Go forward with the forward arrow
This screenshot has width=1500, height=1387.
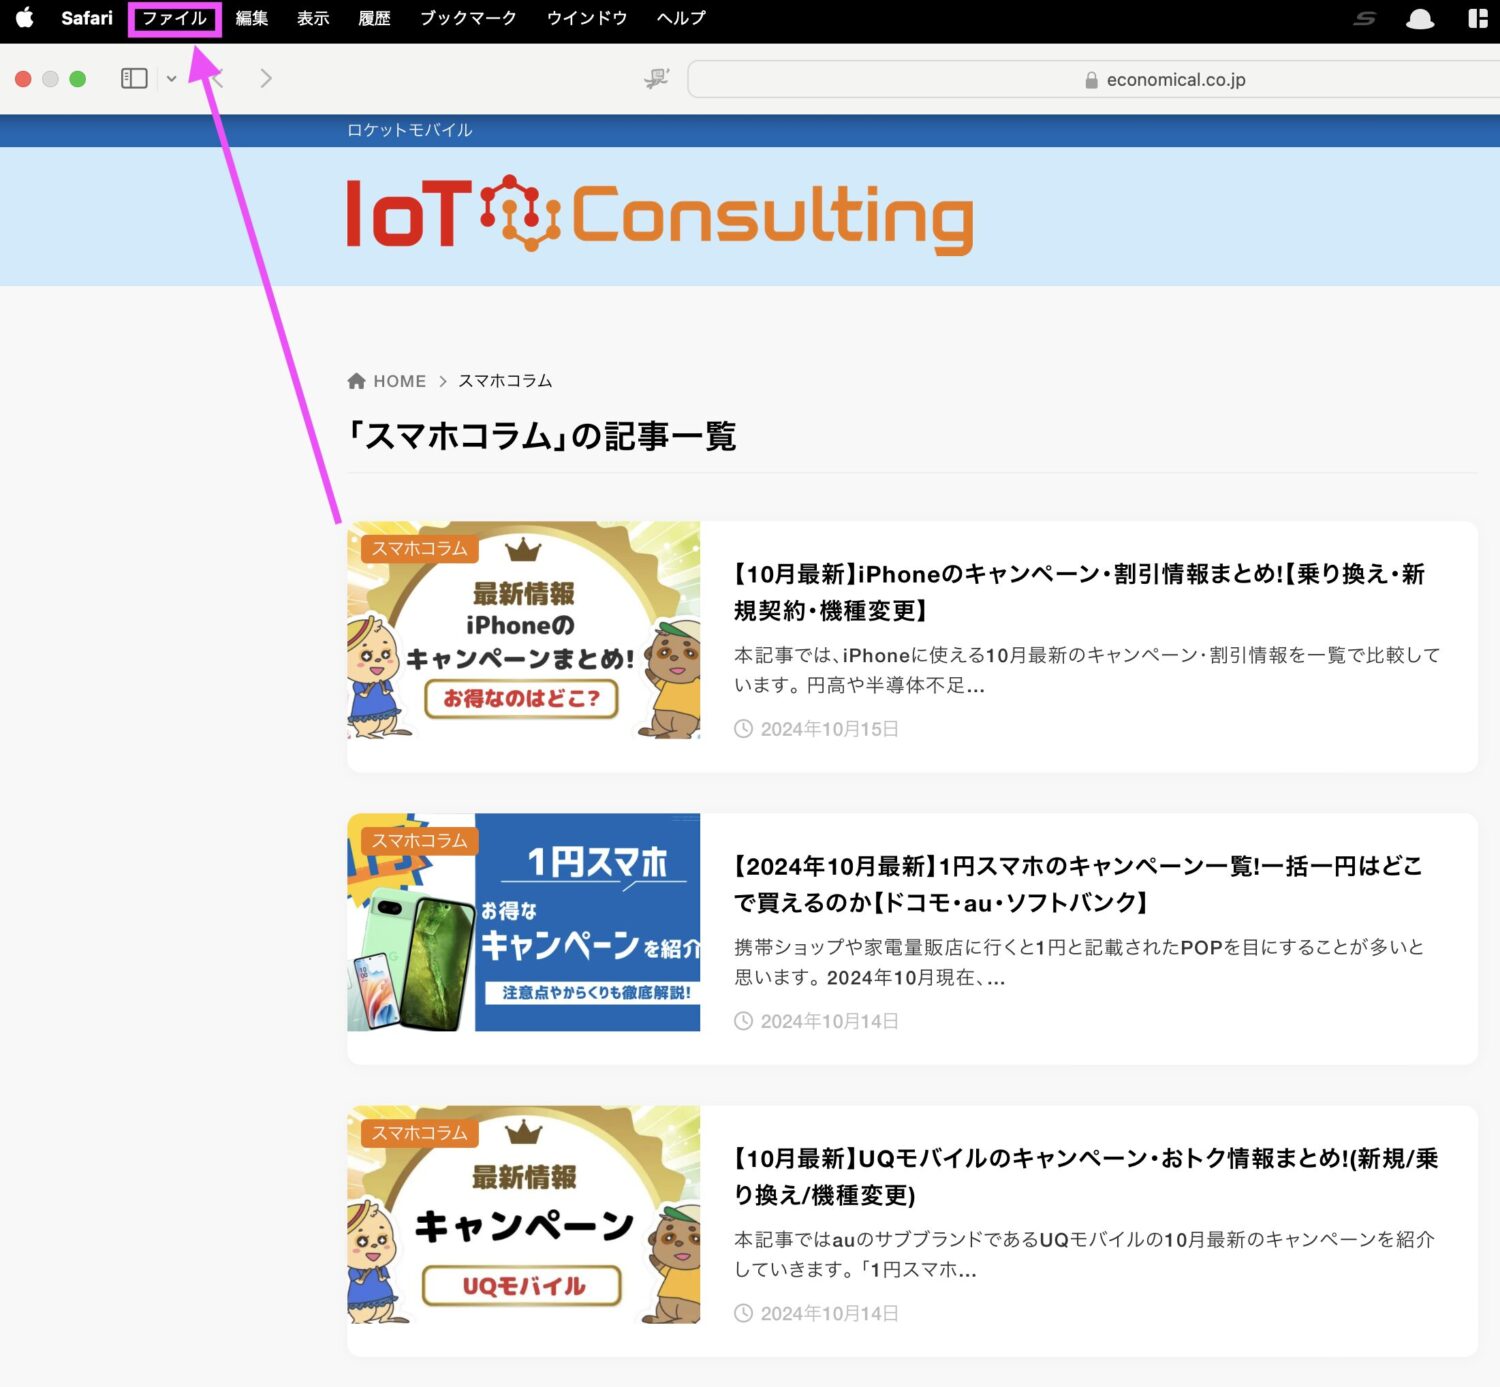pyautogui.click(x=265, y=78)
